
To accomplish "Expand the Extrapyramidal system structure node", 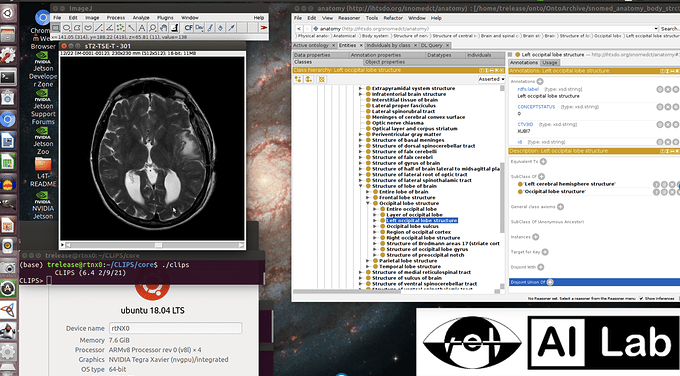I will coord(360,88).
